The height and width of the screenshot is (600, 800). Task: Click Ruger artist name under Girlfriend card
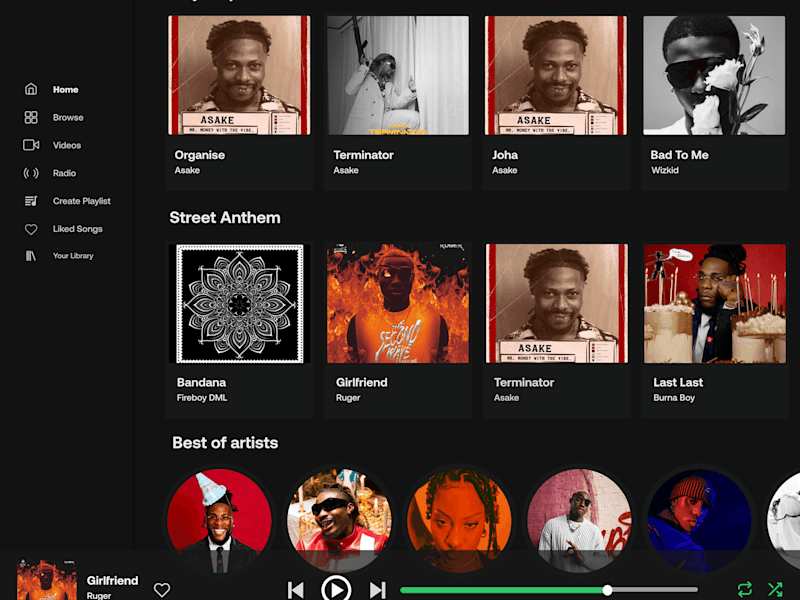pyautogui.click(x=348, y=397)
